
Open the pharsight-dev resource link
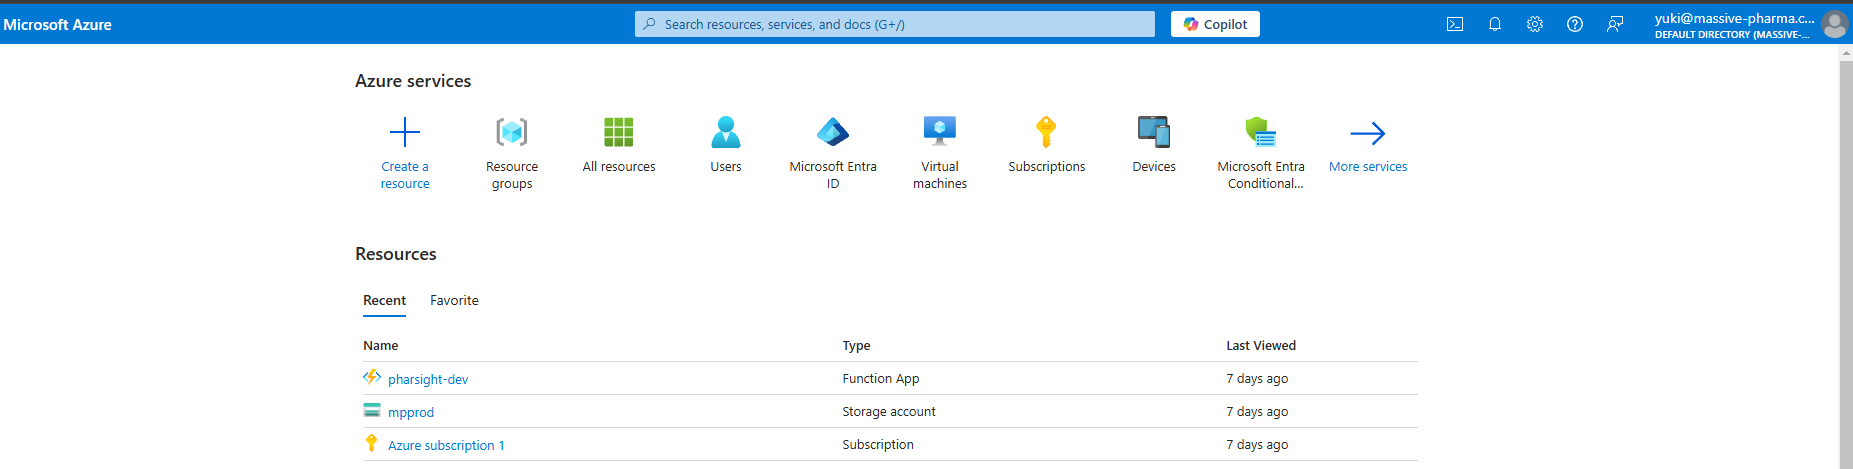tap(428, 379)
